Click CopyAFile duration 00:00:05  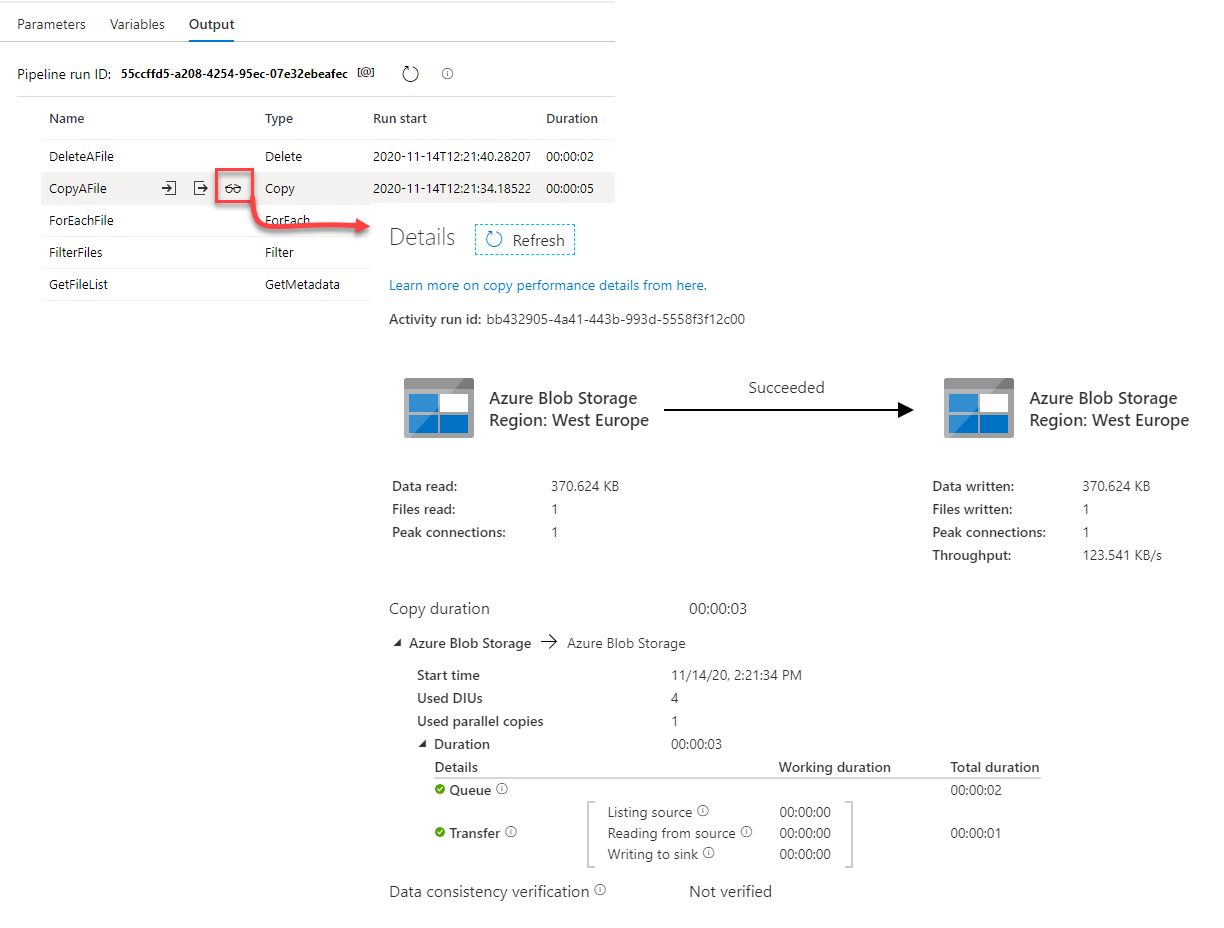570,188
